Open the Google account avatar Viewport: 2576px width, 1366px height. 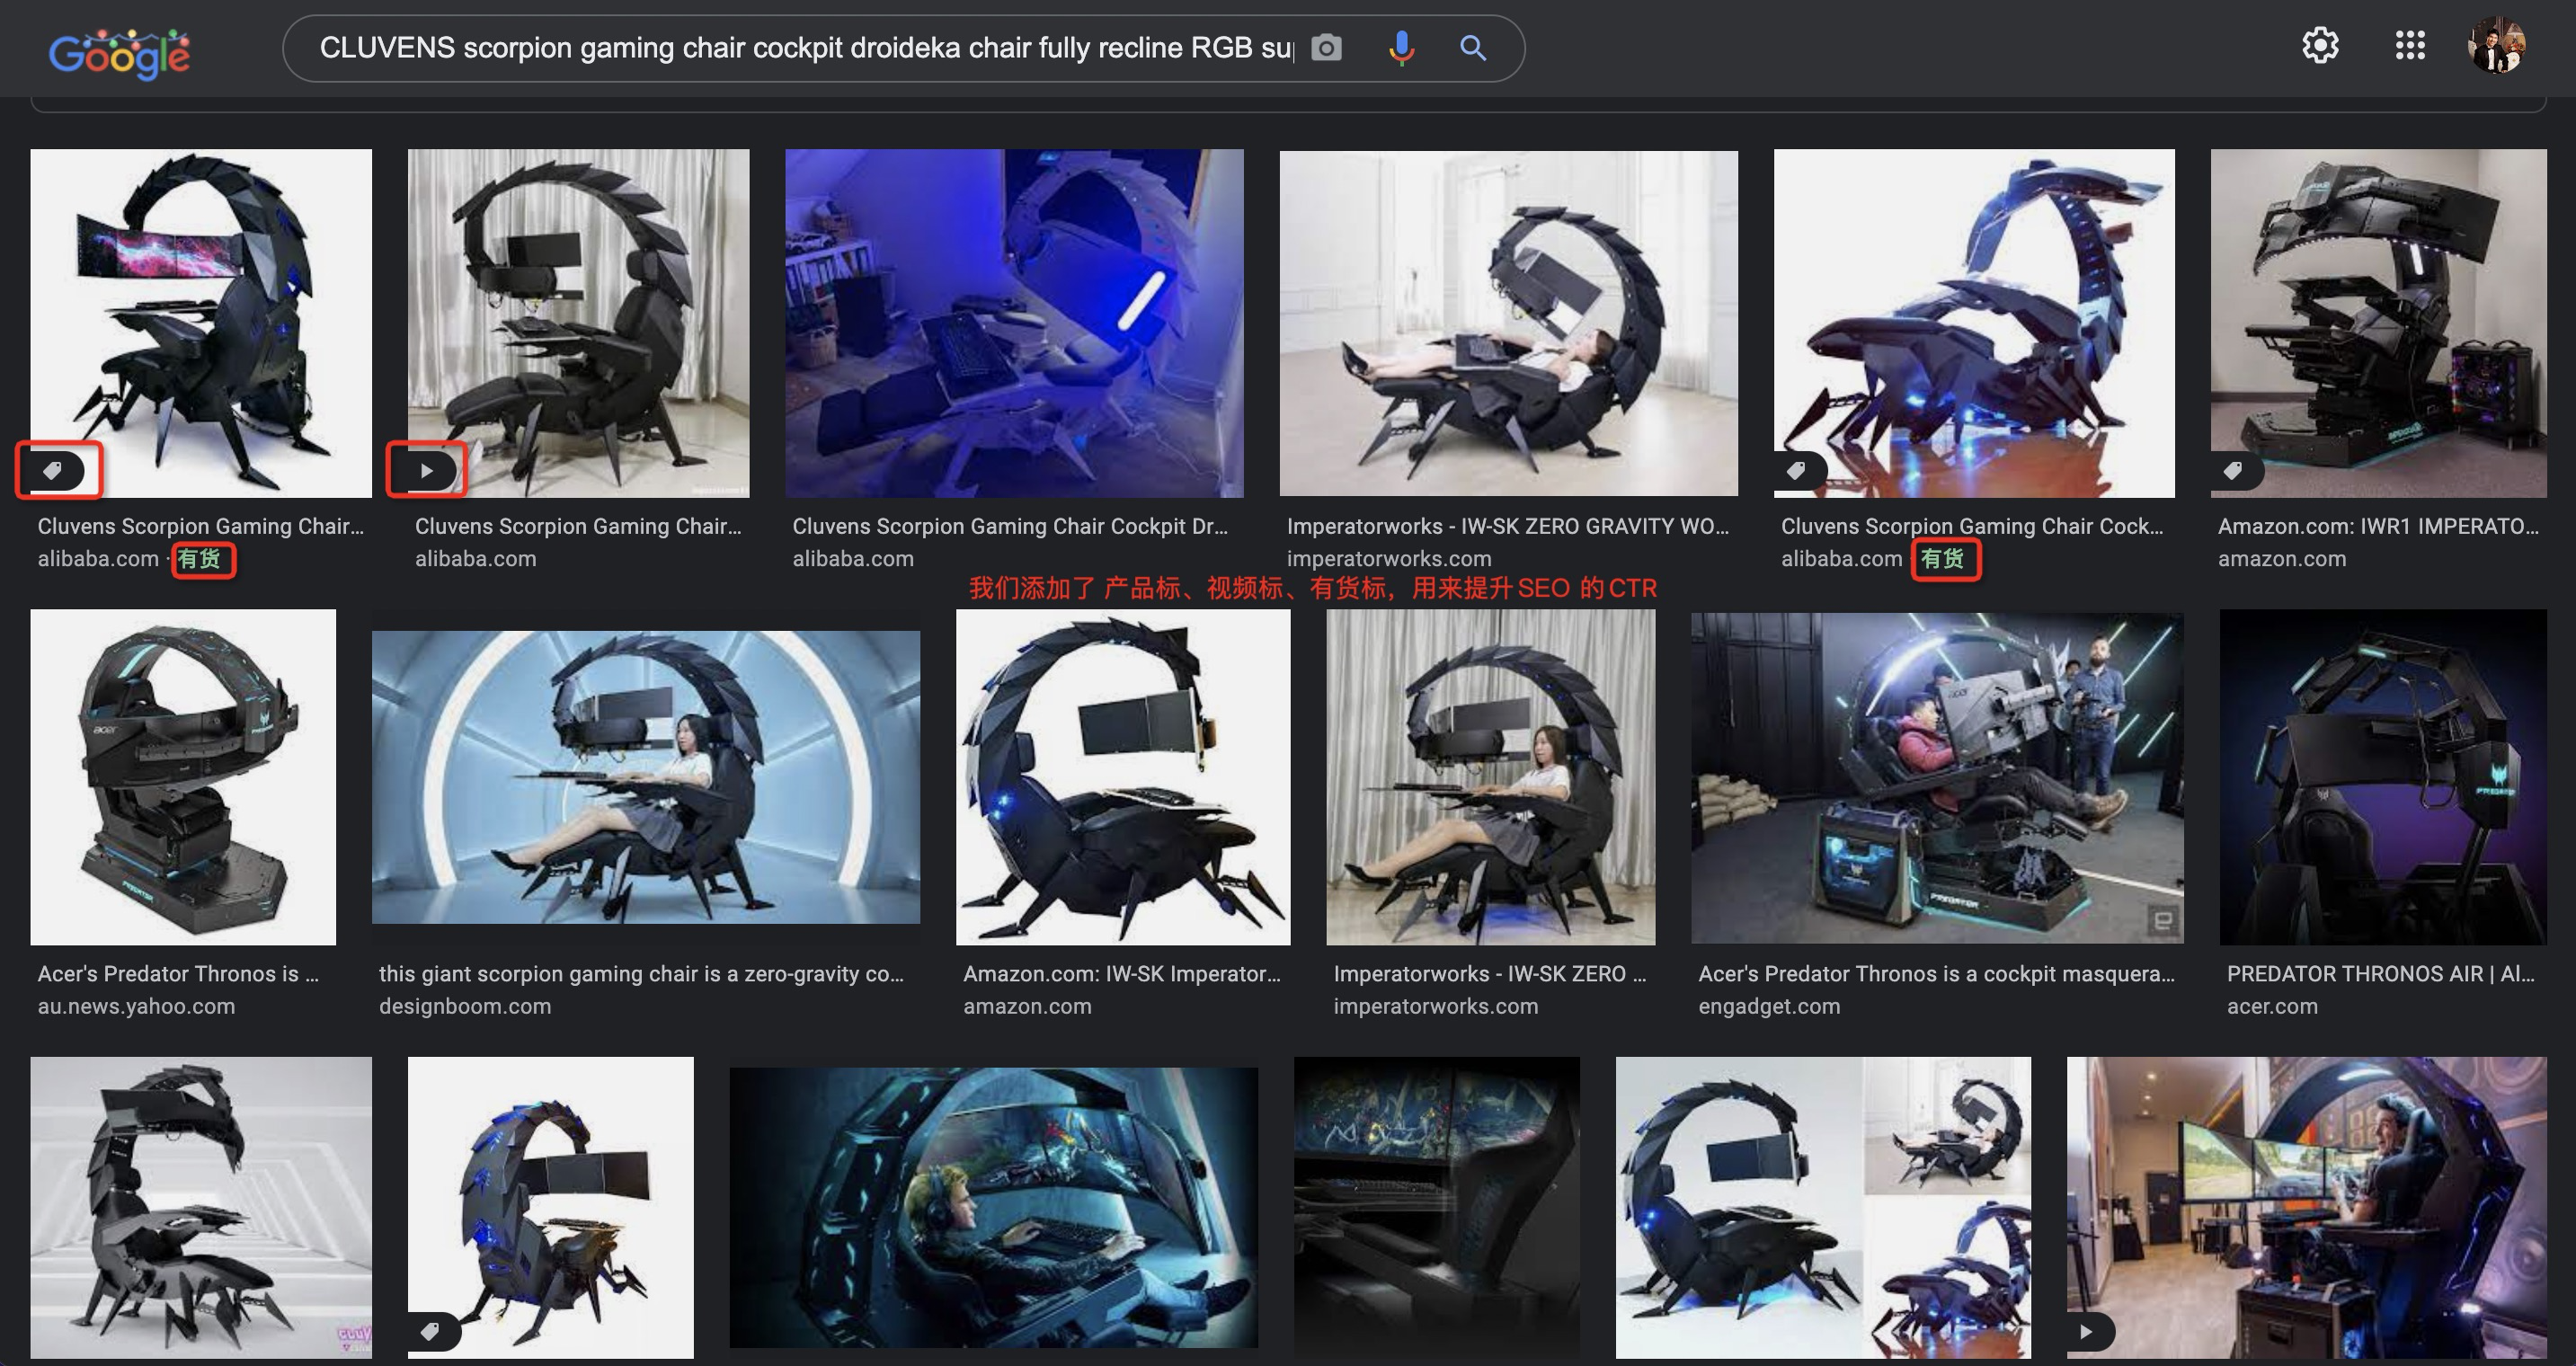[2496, 45]
